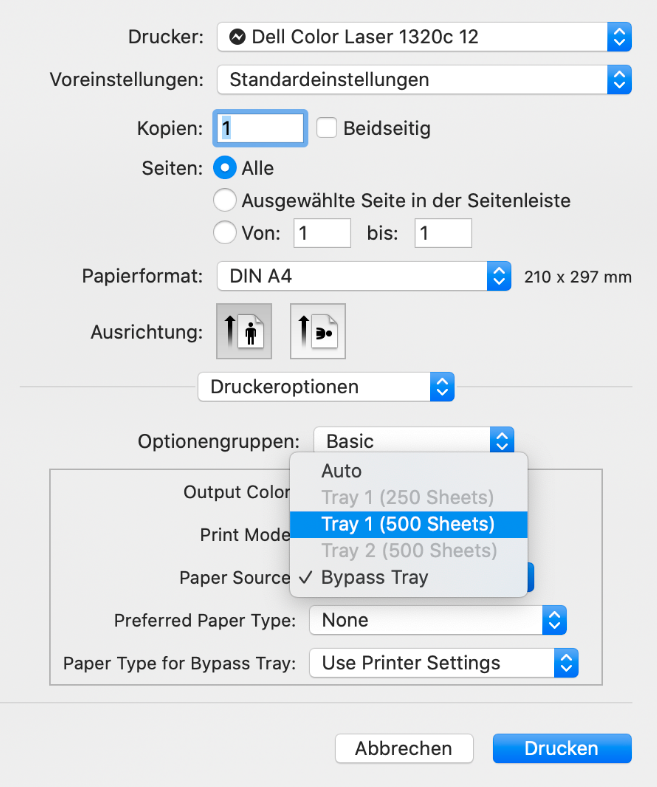Click the Dell printer status icon
The image size is (657, 787).
pyautogui.click(x=237, y=37)
